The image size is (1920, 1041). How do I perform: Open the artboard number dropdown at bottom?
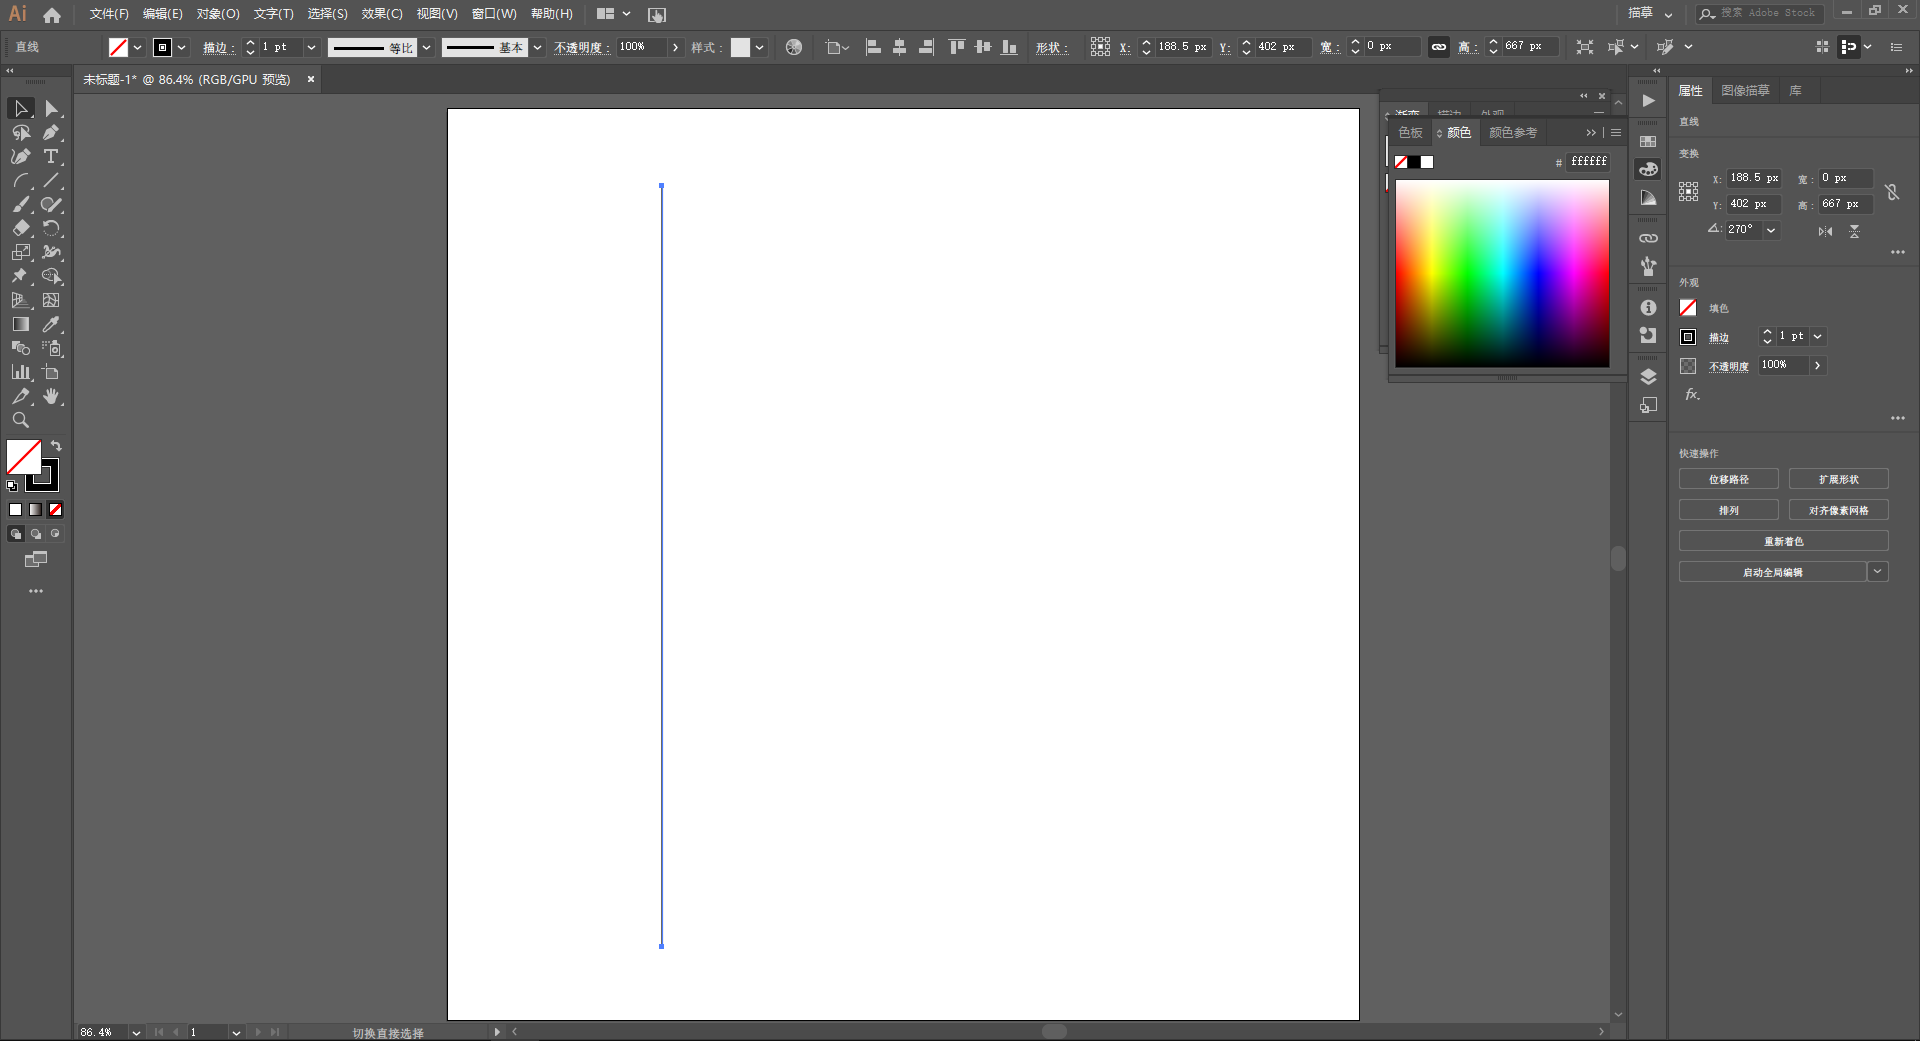tap(236, 1033)
